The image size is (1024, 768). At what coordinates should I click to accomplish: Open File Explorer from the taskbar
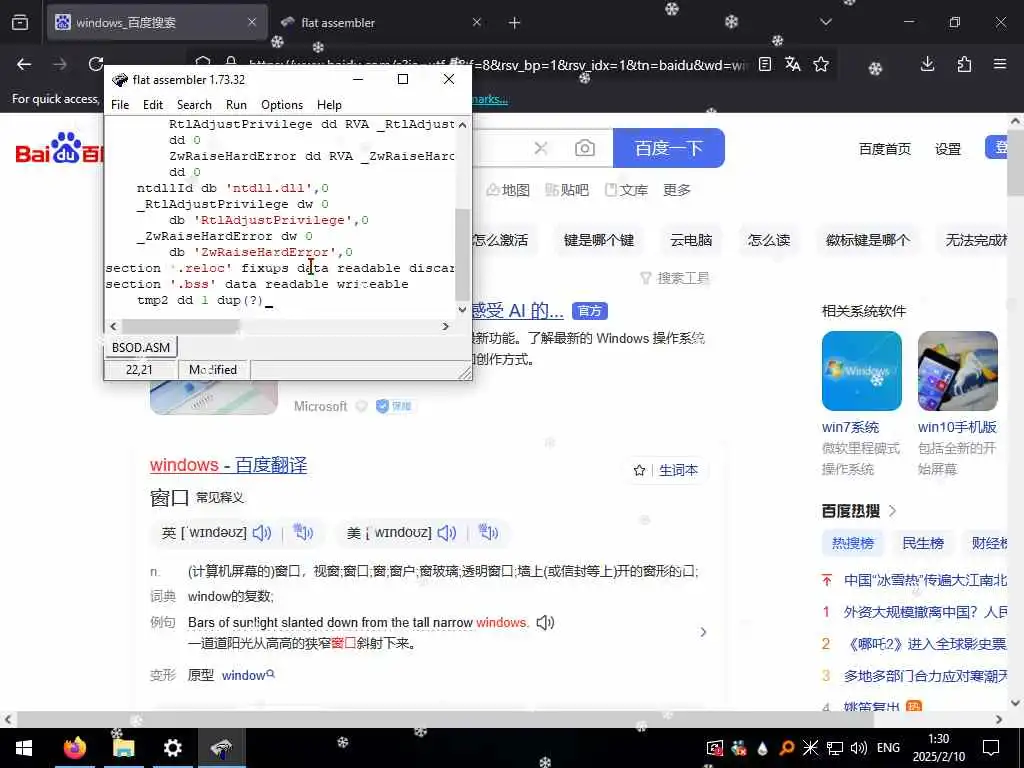pyautogui.click(x=123, y=748)
